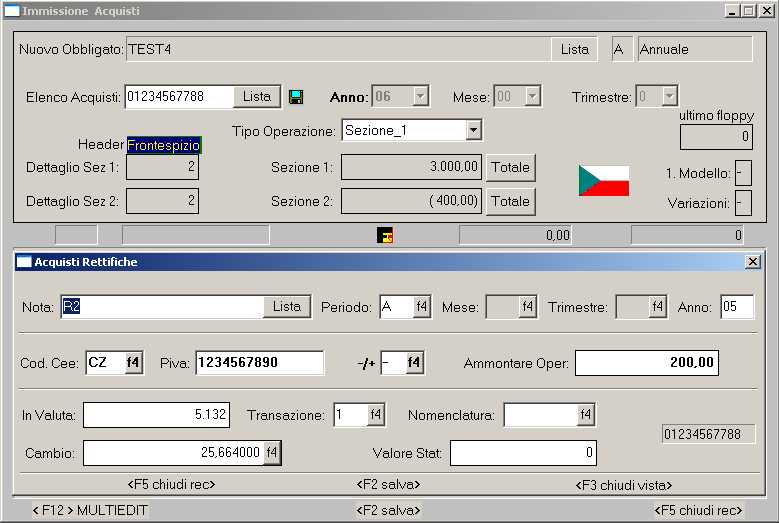The height and width of the screenshot is (523, 779).
Task: Click Totale button for Sezione 2
Action: click(510, 201)
